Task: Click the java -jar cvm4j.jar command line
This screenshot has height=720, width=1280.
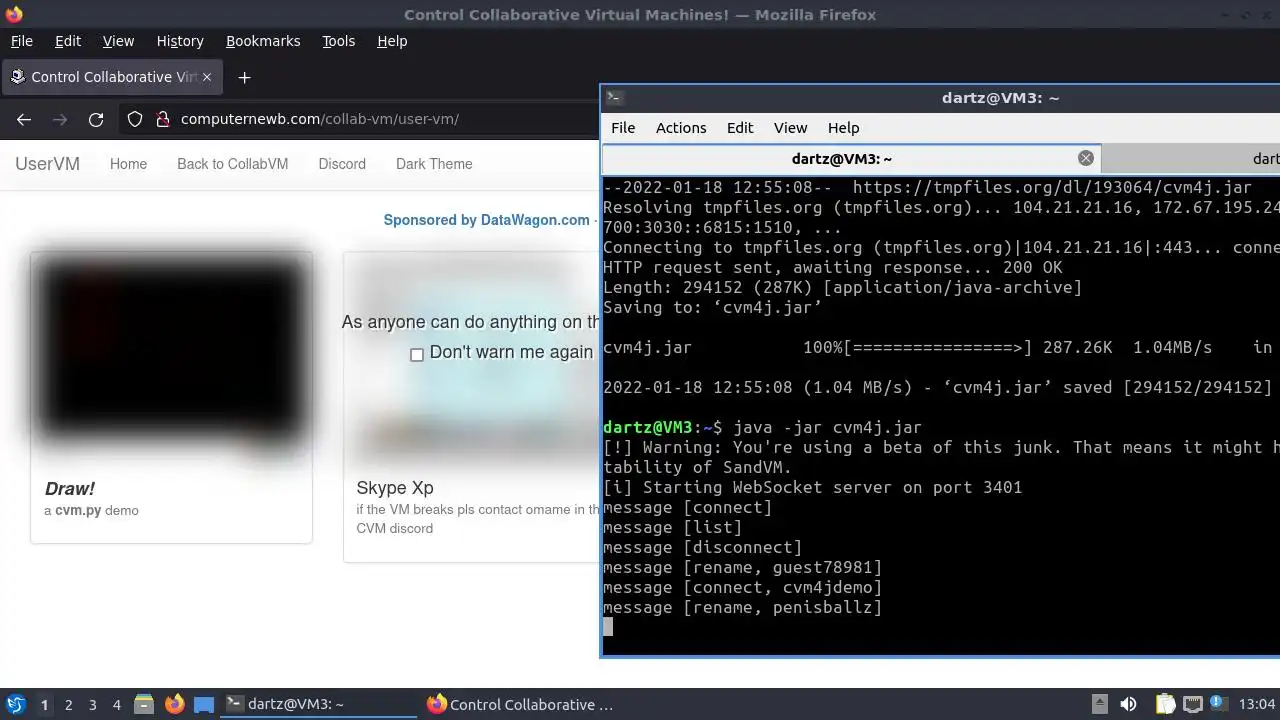Action: (762, 427)
